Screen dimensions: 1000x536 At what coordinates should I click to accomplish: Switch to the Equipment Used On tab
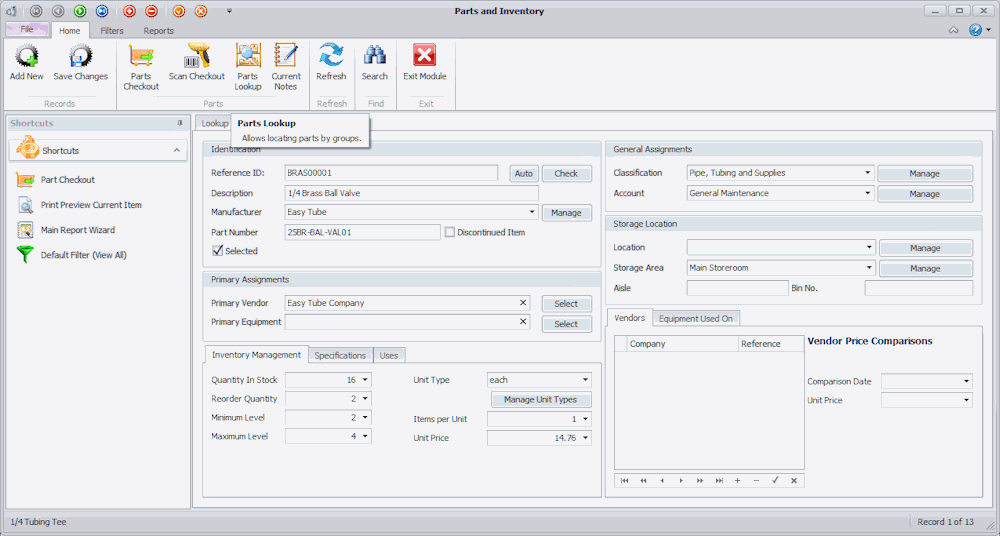coord(696,318)
